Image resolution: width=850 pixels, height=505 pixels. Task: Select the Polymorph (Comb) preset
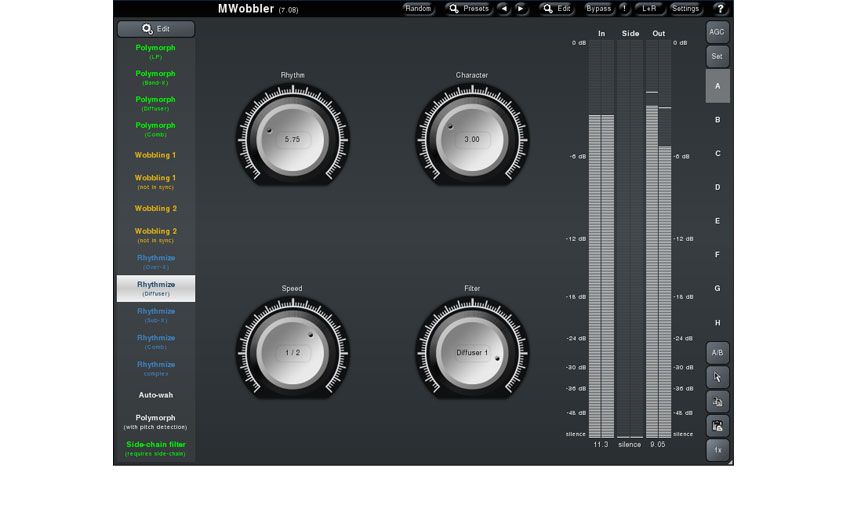[156, 130]
